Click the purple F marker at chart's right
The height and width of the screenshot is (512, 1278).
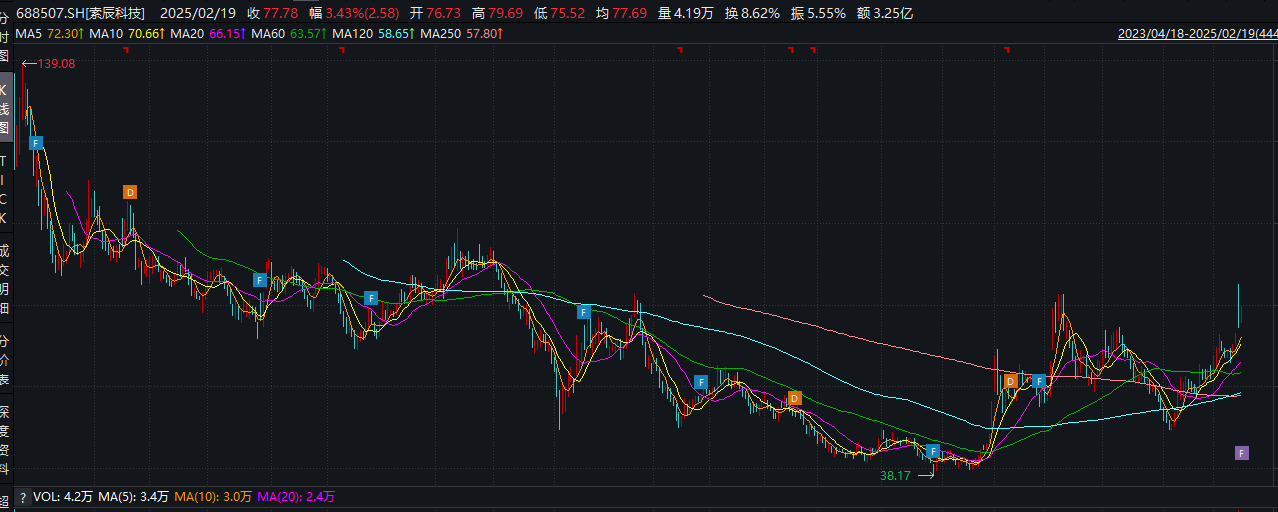[1241, 453]
